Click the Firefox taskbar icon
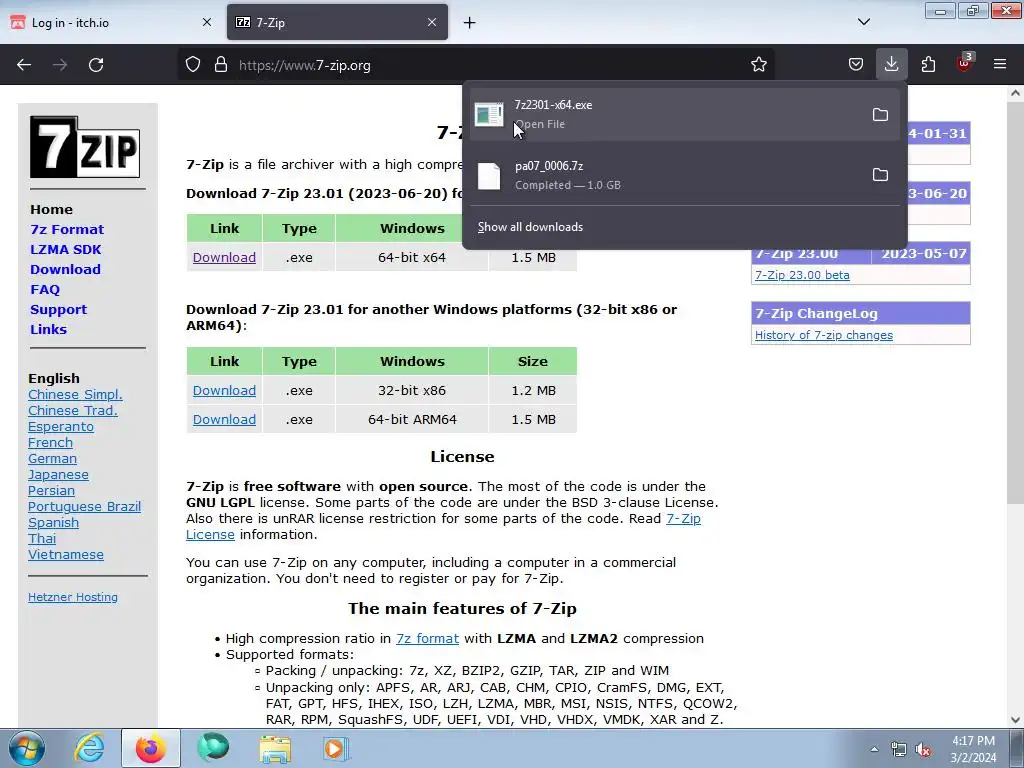Image resolution: width=1024 pixels, height=768 pixels. 151,748
